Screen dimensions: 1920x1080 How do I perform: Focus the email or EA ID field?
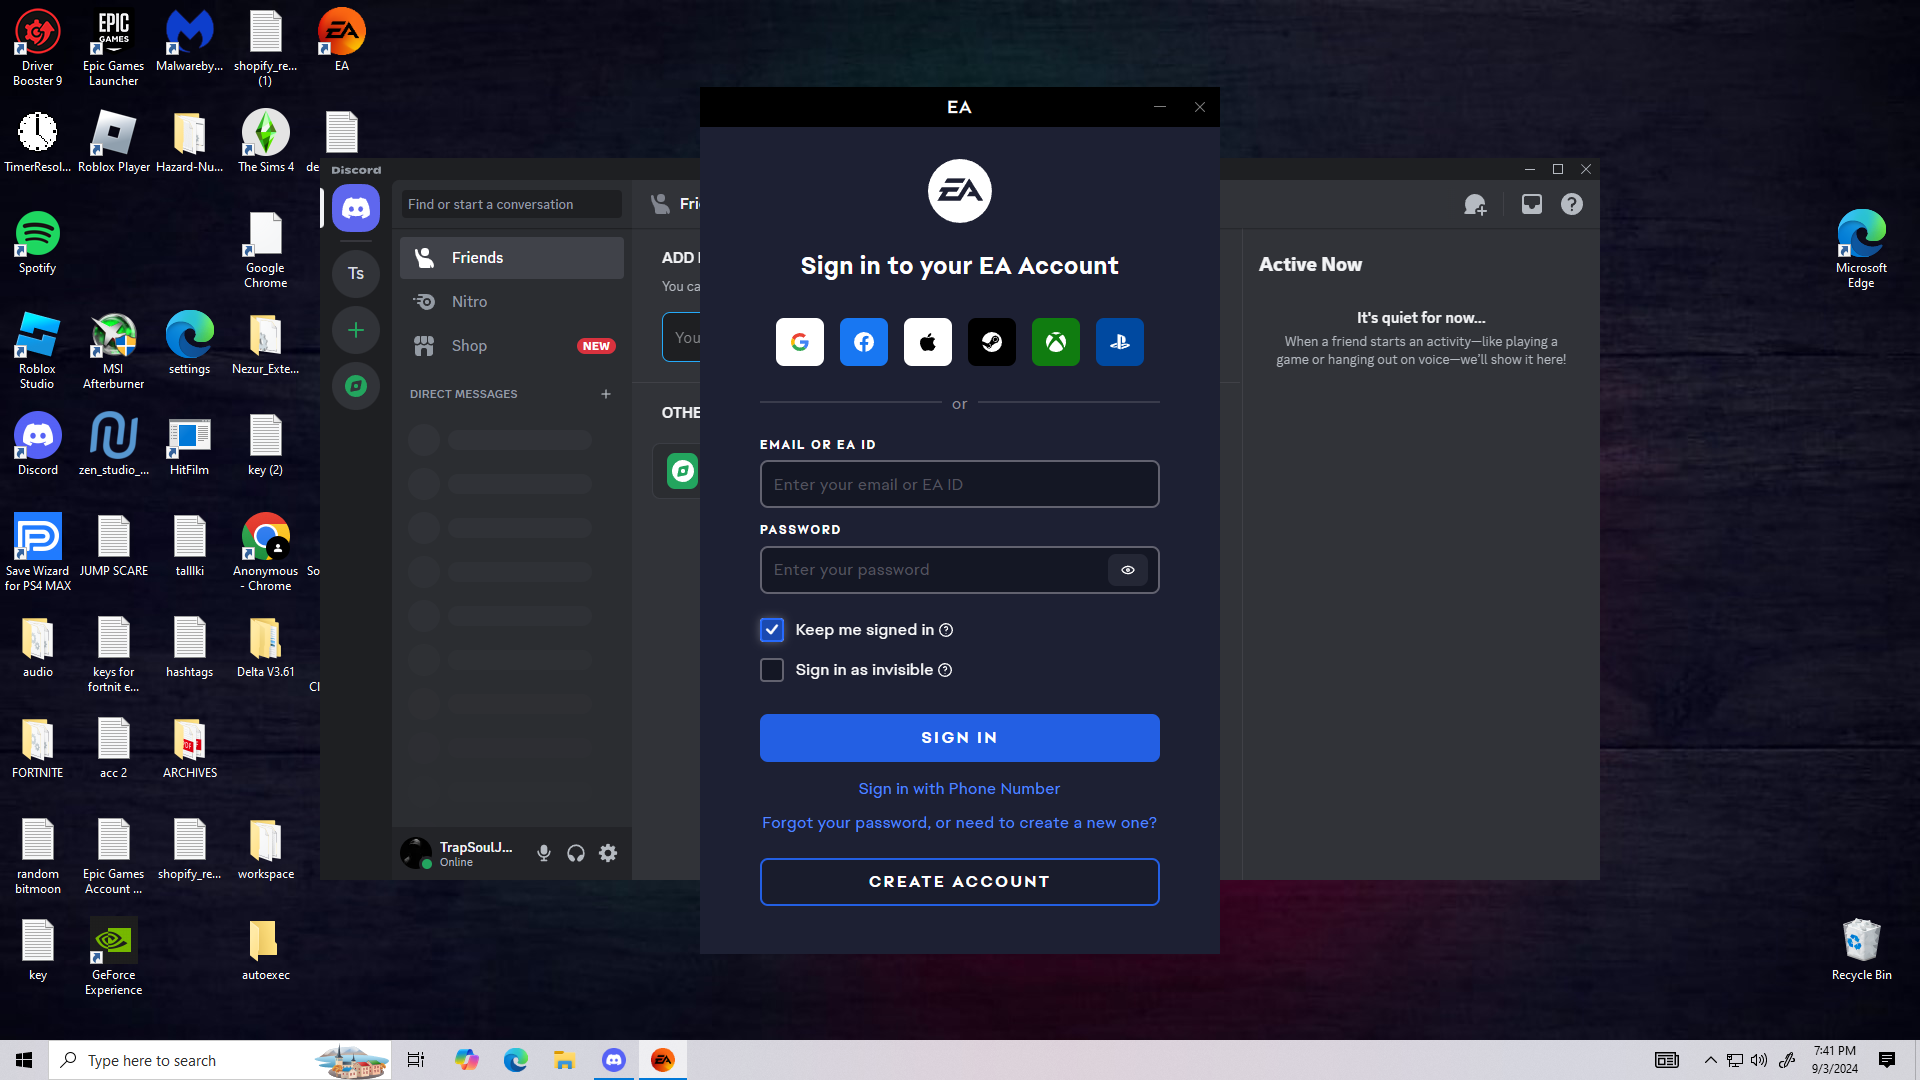959,485
